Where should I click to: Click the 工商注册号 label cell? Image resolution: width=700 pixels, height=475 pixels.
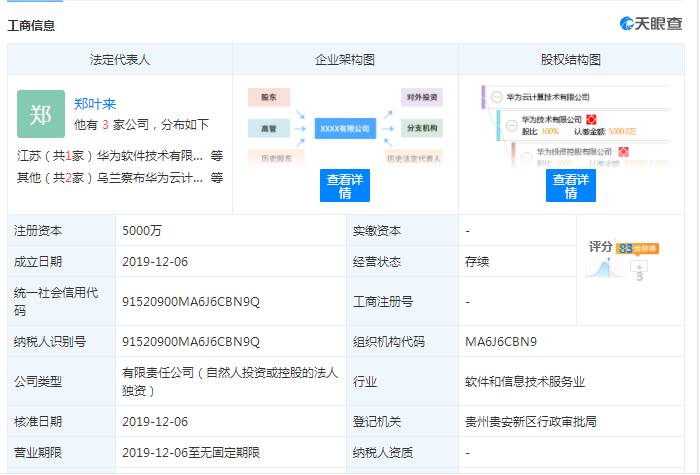coord(402,301)
